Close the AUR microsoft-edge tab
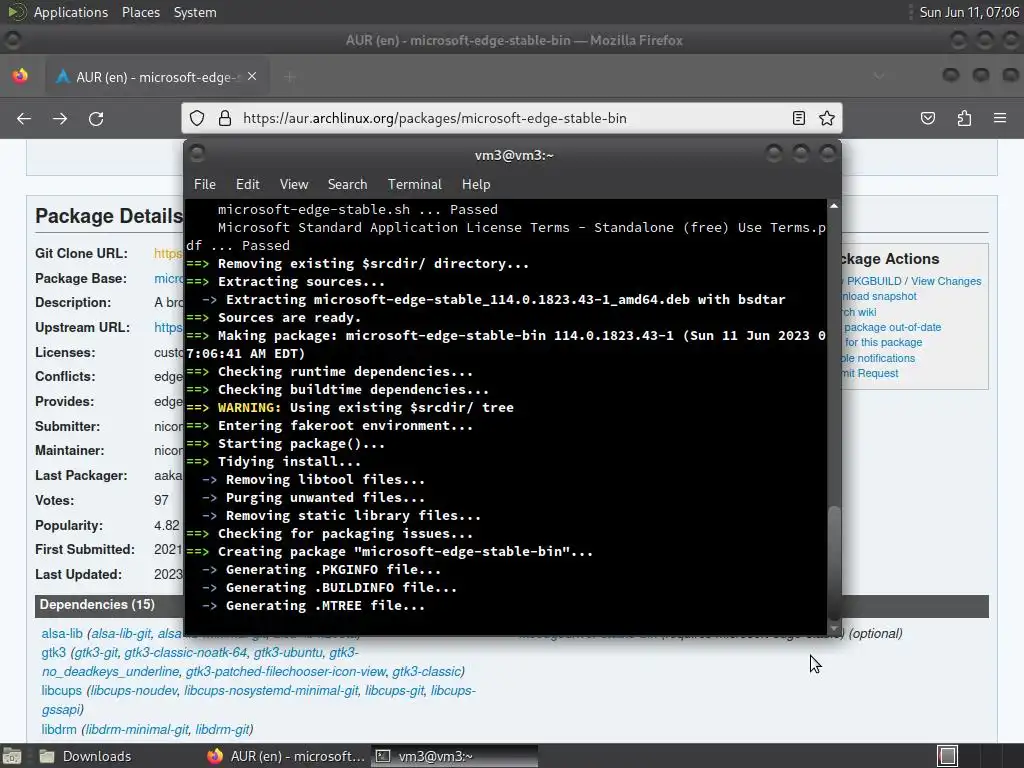Viewport: 1024px width, 768px height. click(252, 76)
